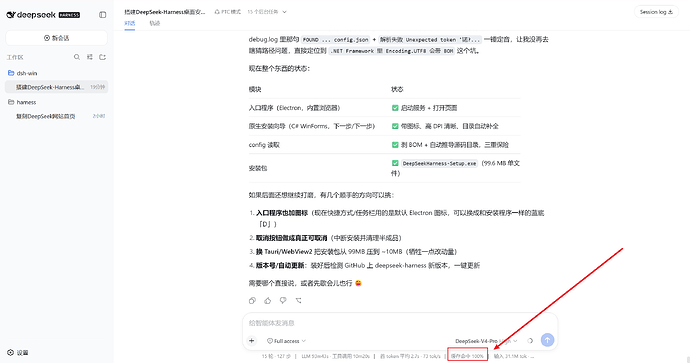Viewport: 690px width, 363px height.
Task: Click the Session log button
Action: pos(656,12)
